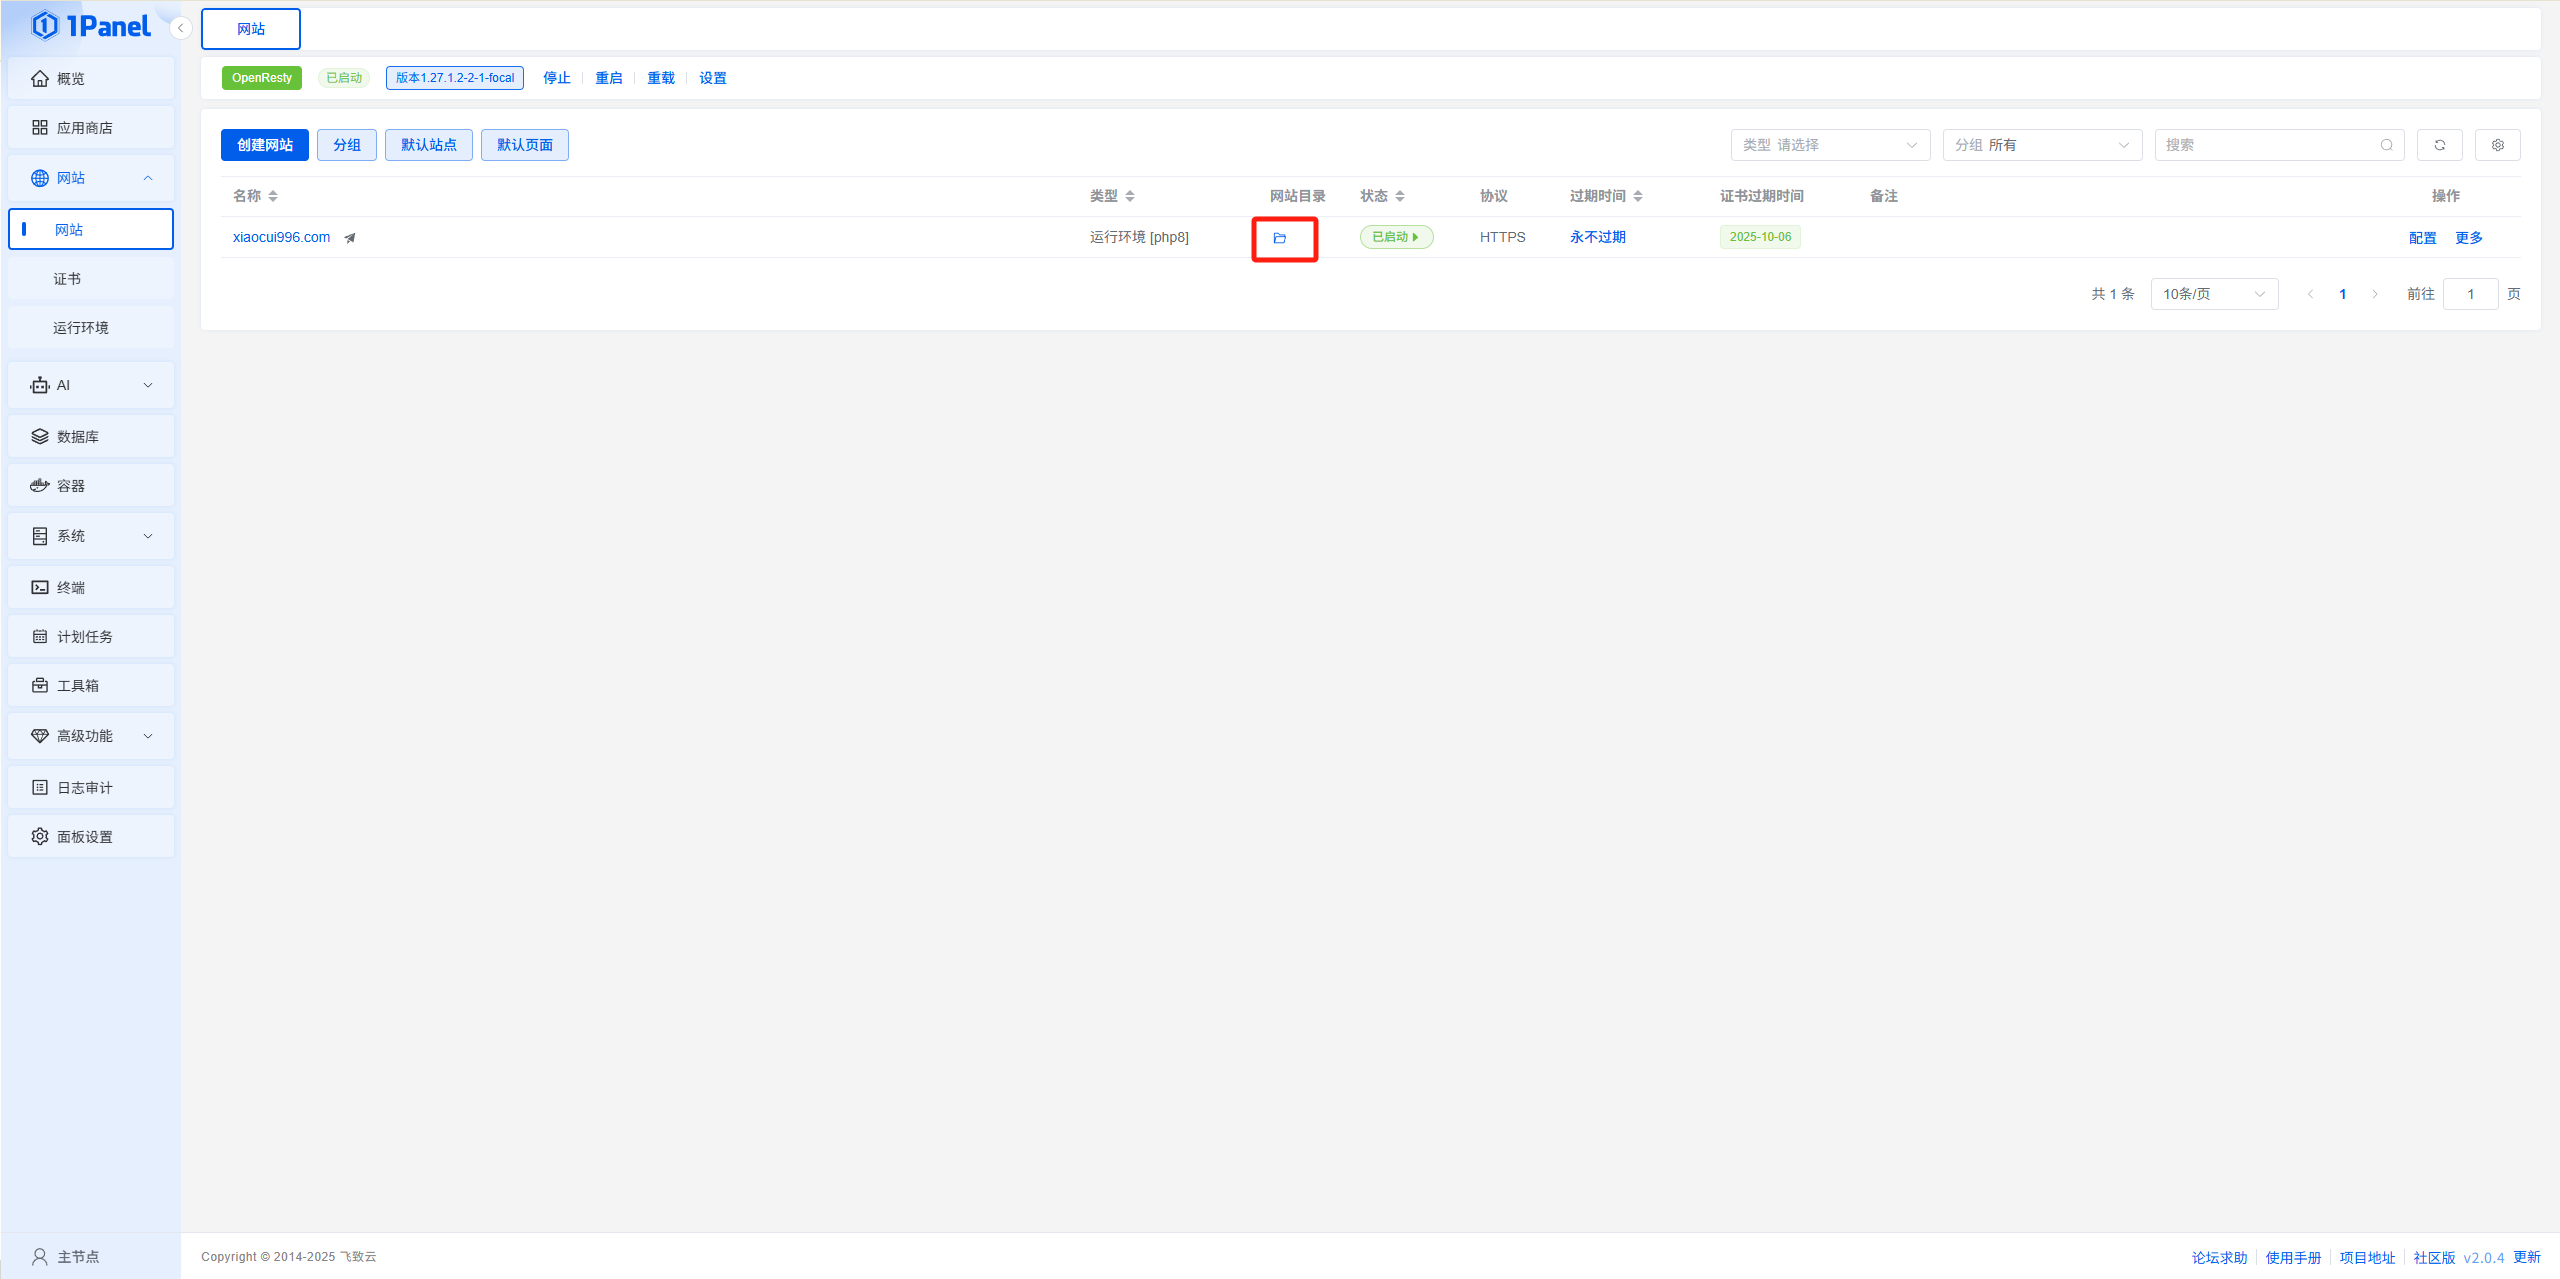Click the search magnifier icon
The width and height of the screenshot is (2560, 1279).
pyautogui.click(x=2386, y=145)
